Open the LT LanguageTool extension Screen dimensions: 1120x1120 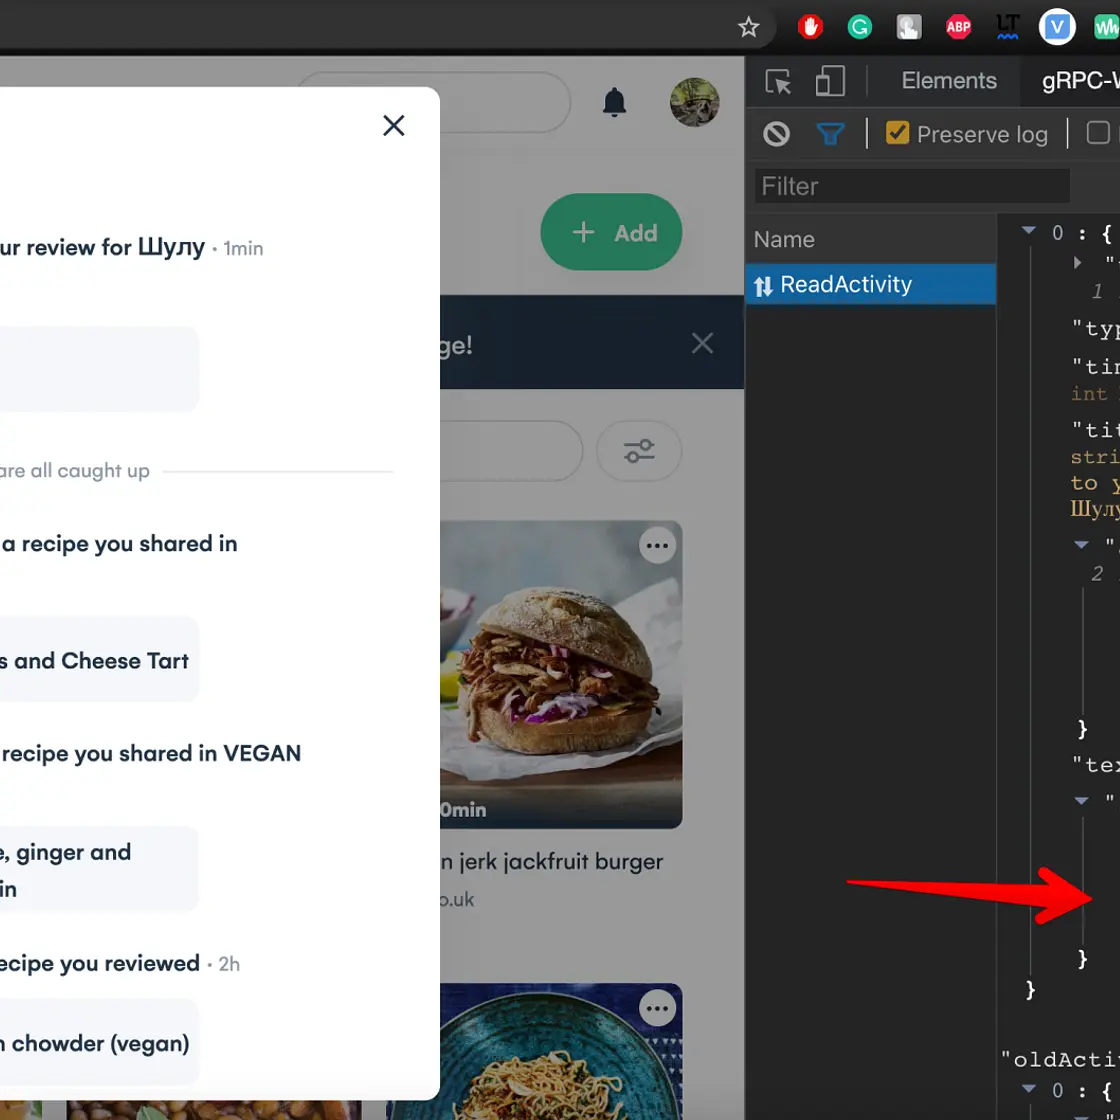tap(1007, 27)
